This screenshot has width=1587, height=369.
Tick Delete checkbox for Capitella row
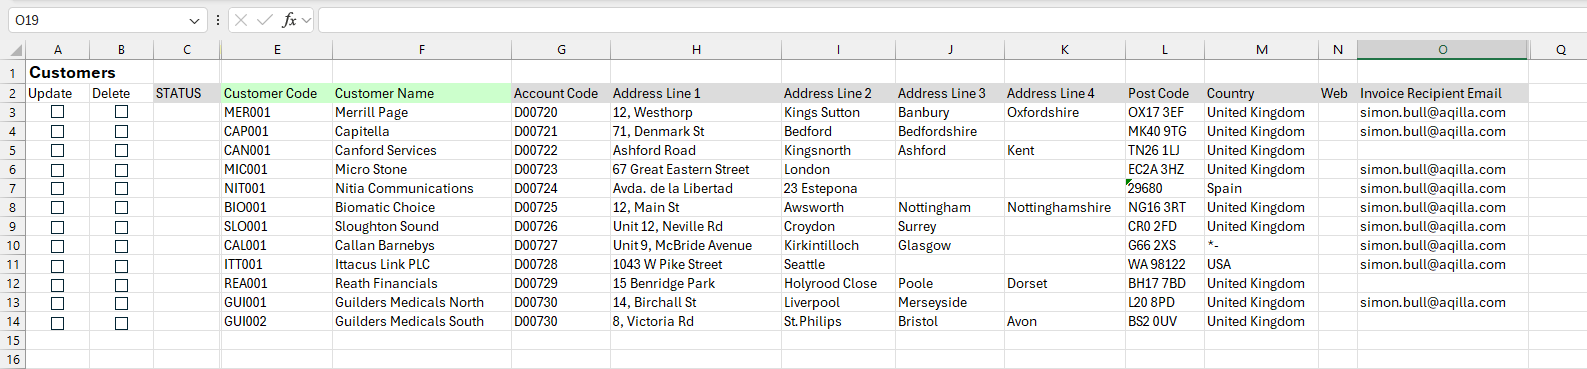pos(121,131)
